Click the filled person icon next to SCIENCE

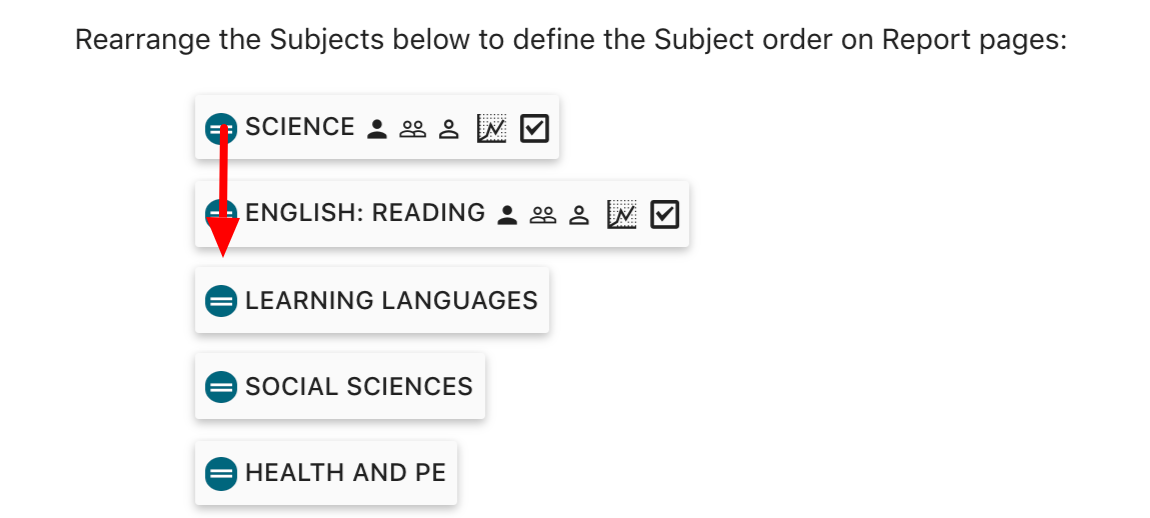coord(377,129)
